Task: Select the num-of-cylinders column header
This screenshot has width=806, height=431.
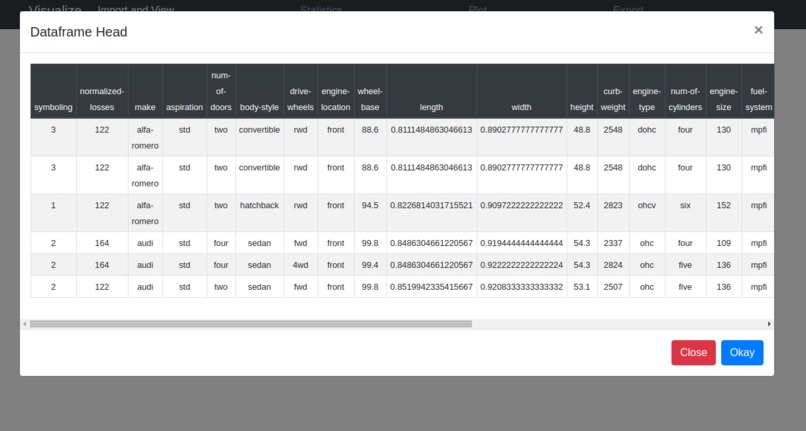Action: (x=686, y=92)
